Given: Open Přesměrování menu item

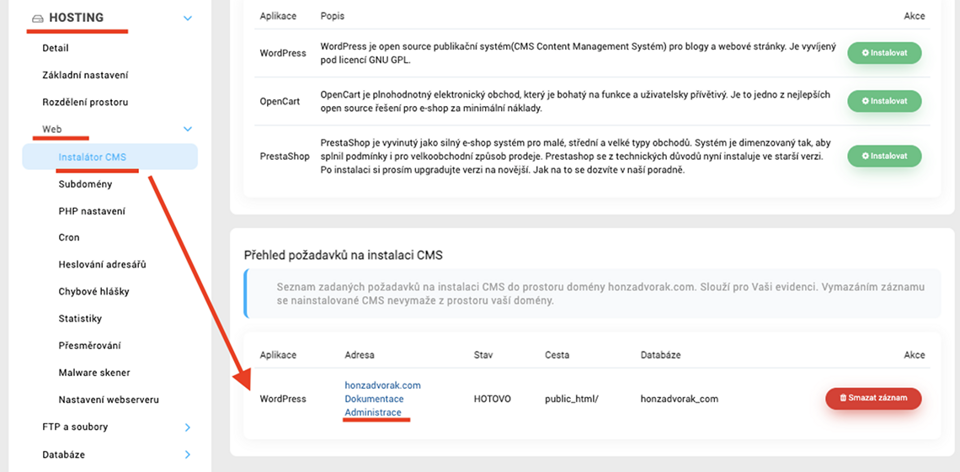Looking at the screenshot, I should tap(89, 345).
